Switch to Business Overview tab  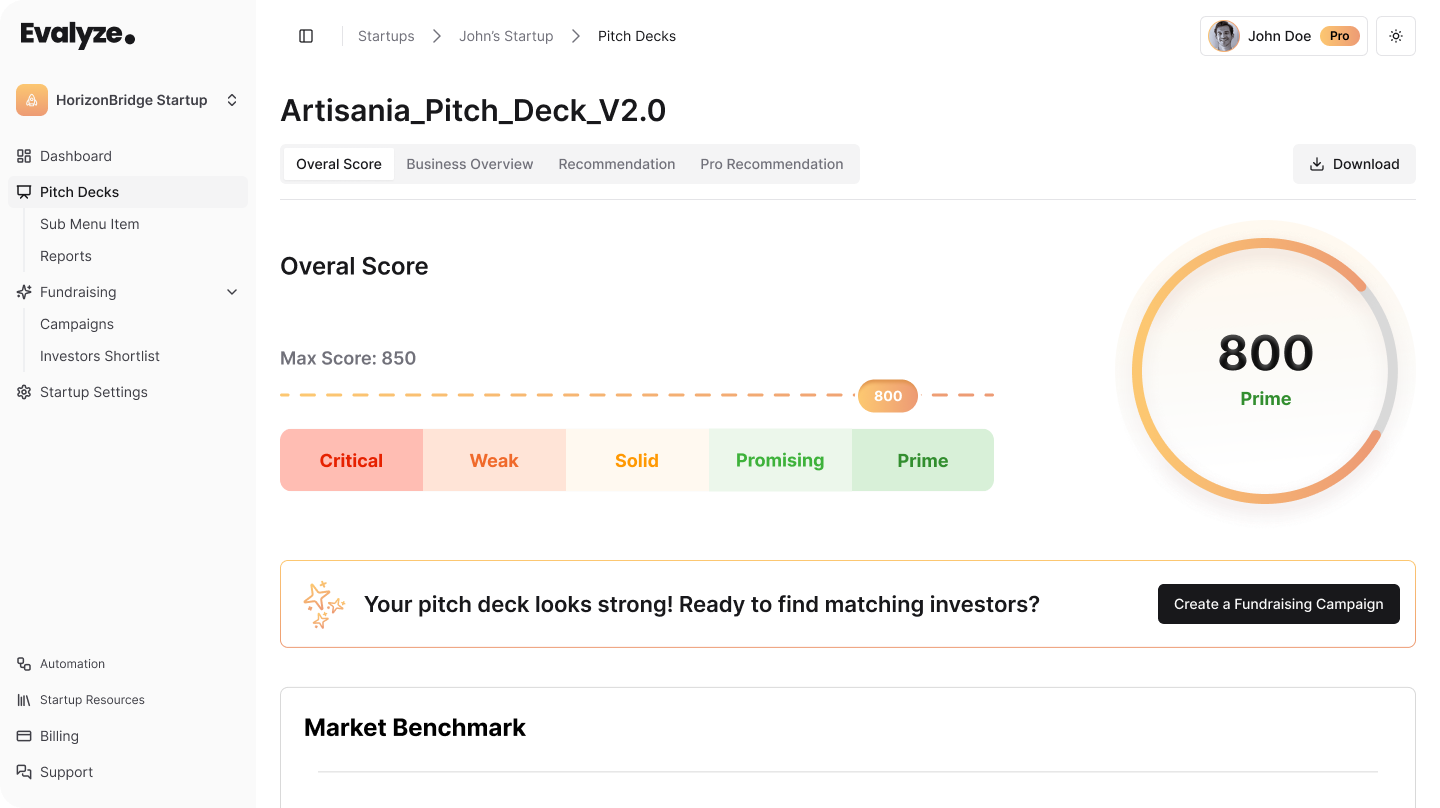[x=470, y=164]
